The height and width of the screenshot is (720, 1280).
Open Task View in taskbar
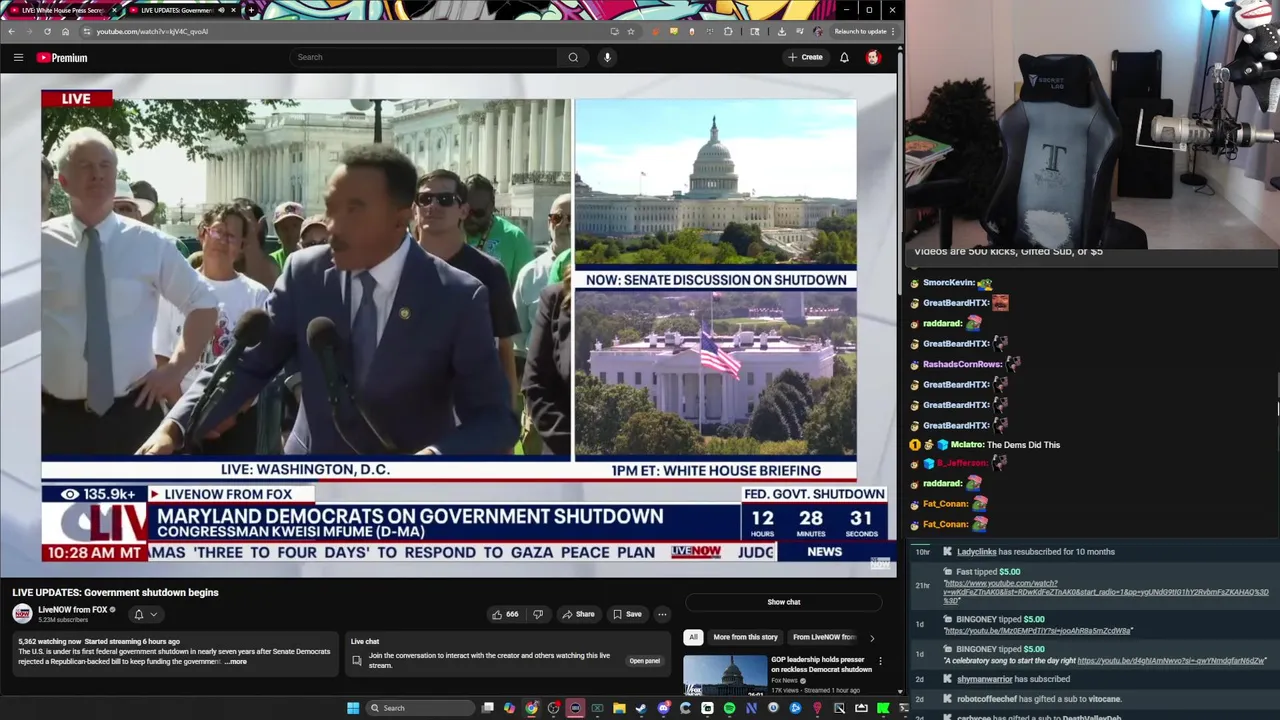click(x=488, y=708)
